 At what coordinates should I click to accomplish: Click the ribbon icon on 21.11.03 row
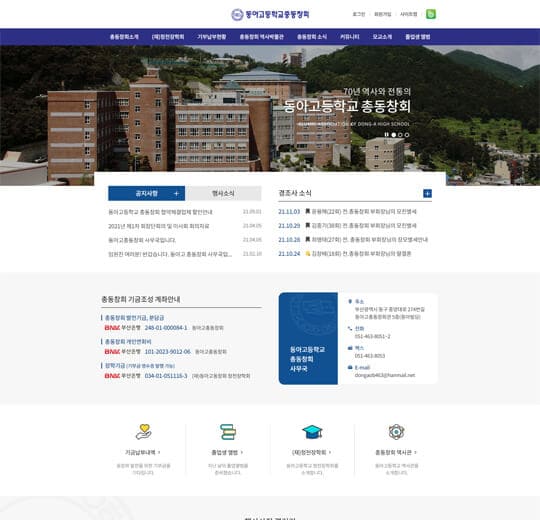tap(308, 211)
